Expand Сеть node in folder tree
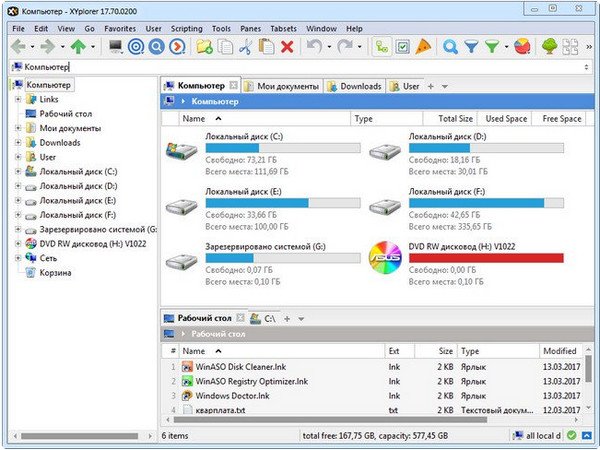Viewport: 600px width, 450px height. pyautogui.click(x=18, y=258)
